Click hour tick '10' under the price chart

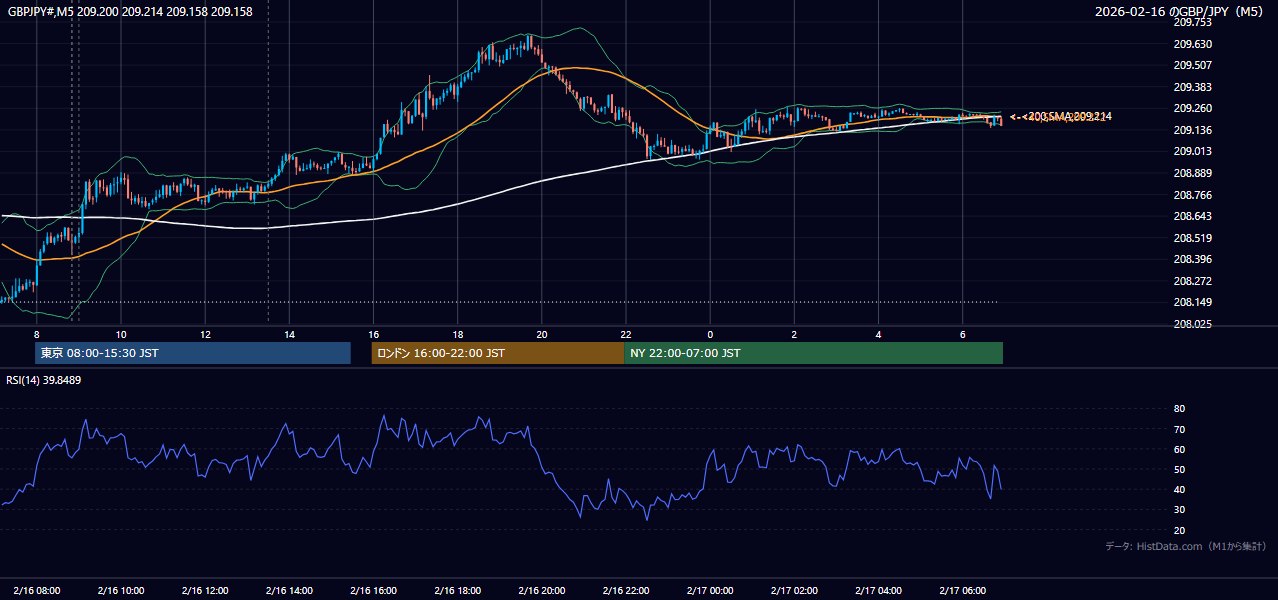click(120, 334)
